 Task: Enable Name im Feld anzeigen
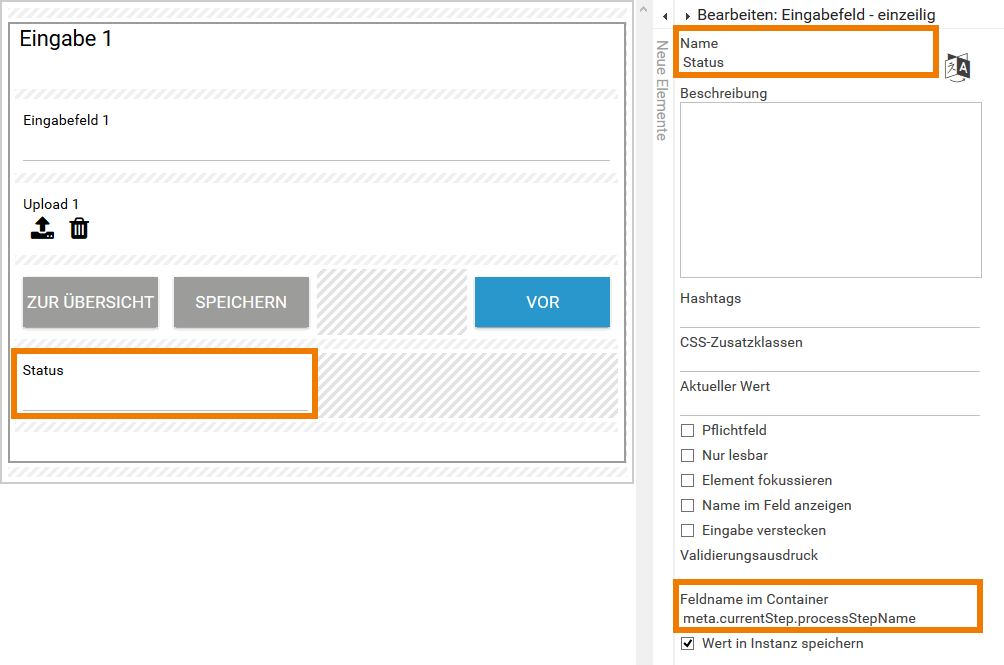click(687, 506)
